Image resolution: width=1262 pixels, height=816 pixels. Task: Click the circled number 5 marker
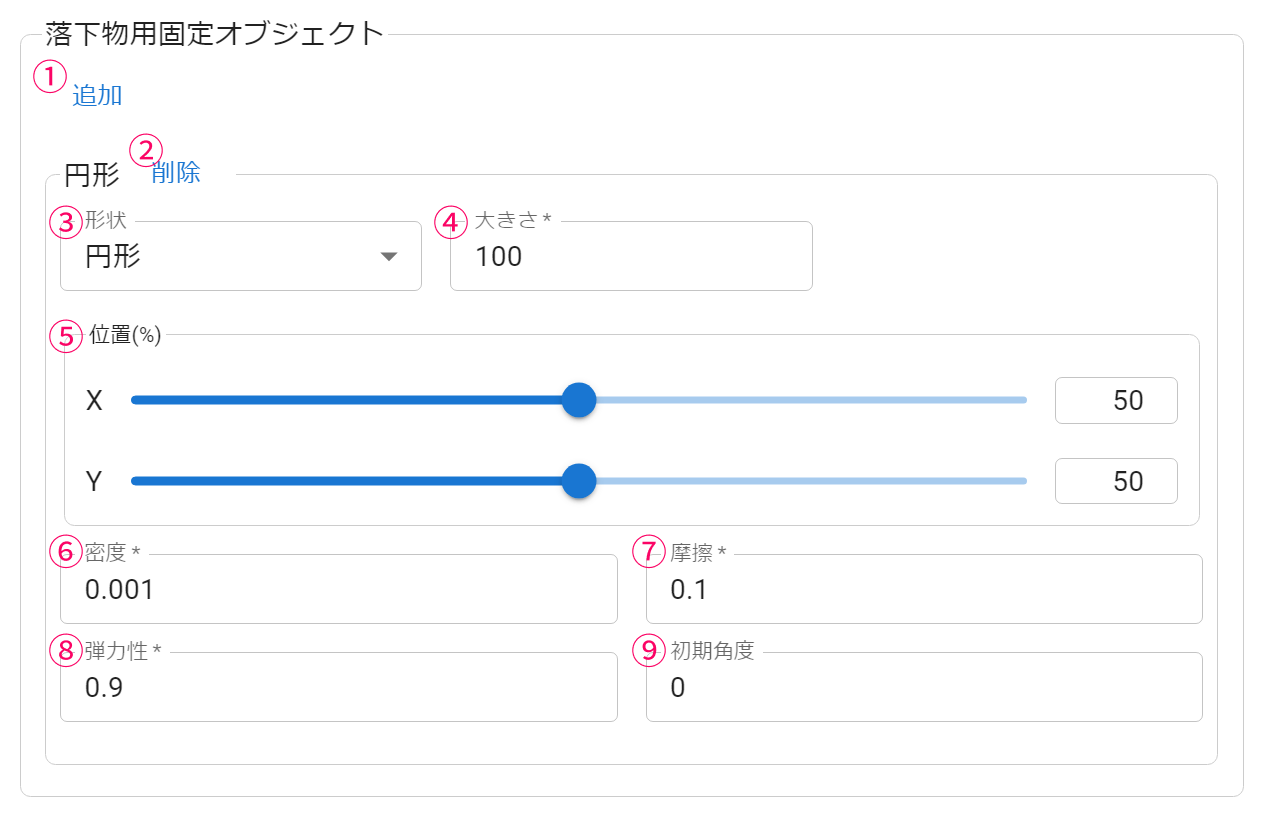click(66, 336)
